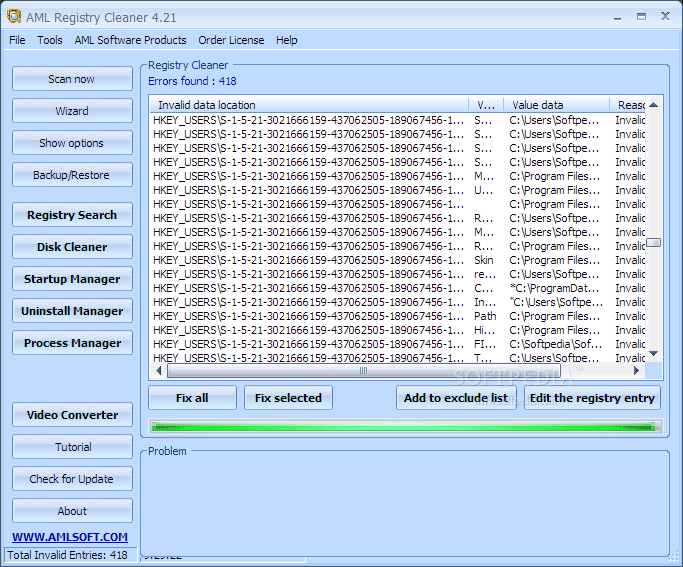Image resolution: width=683 pixels, height=567 pixels.
Task: Click Show options button
Action: pyautogui.click(x=72, y=143)
